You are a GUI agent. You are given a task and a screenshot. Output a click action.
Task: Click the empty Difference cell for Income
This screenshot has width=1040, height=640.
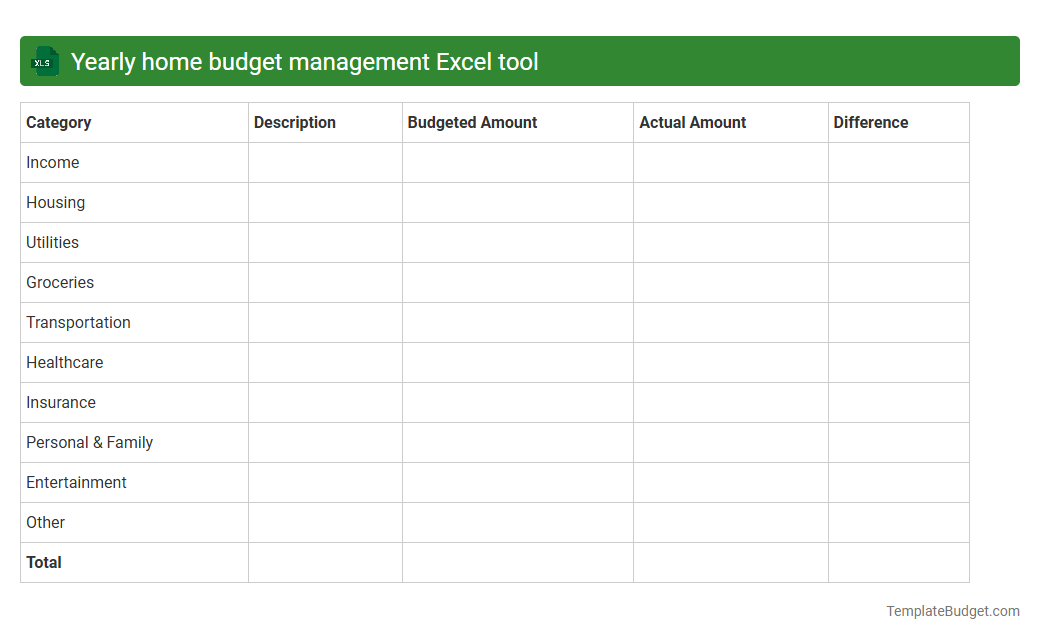(x=897, y=162)
